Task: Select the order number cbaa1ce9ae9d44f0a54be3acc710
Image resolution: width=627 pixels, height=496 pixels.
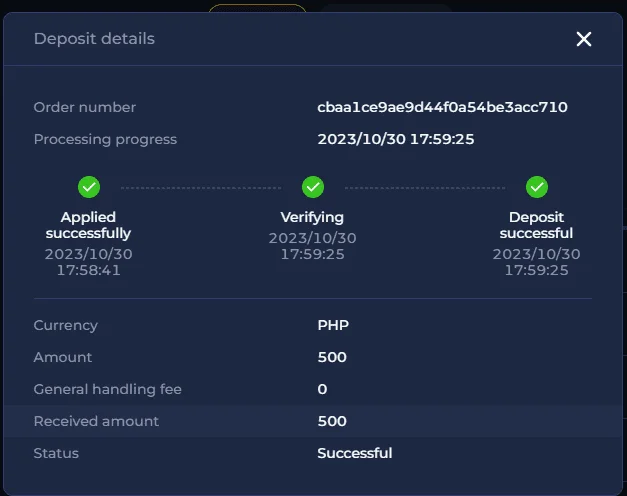Action: (442, 107)
